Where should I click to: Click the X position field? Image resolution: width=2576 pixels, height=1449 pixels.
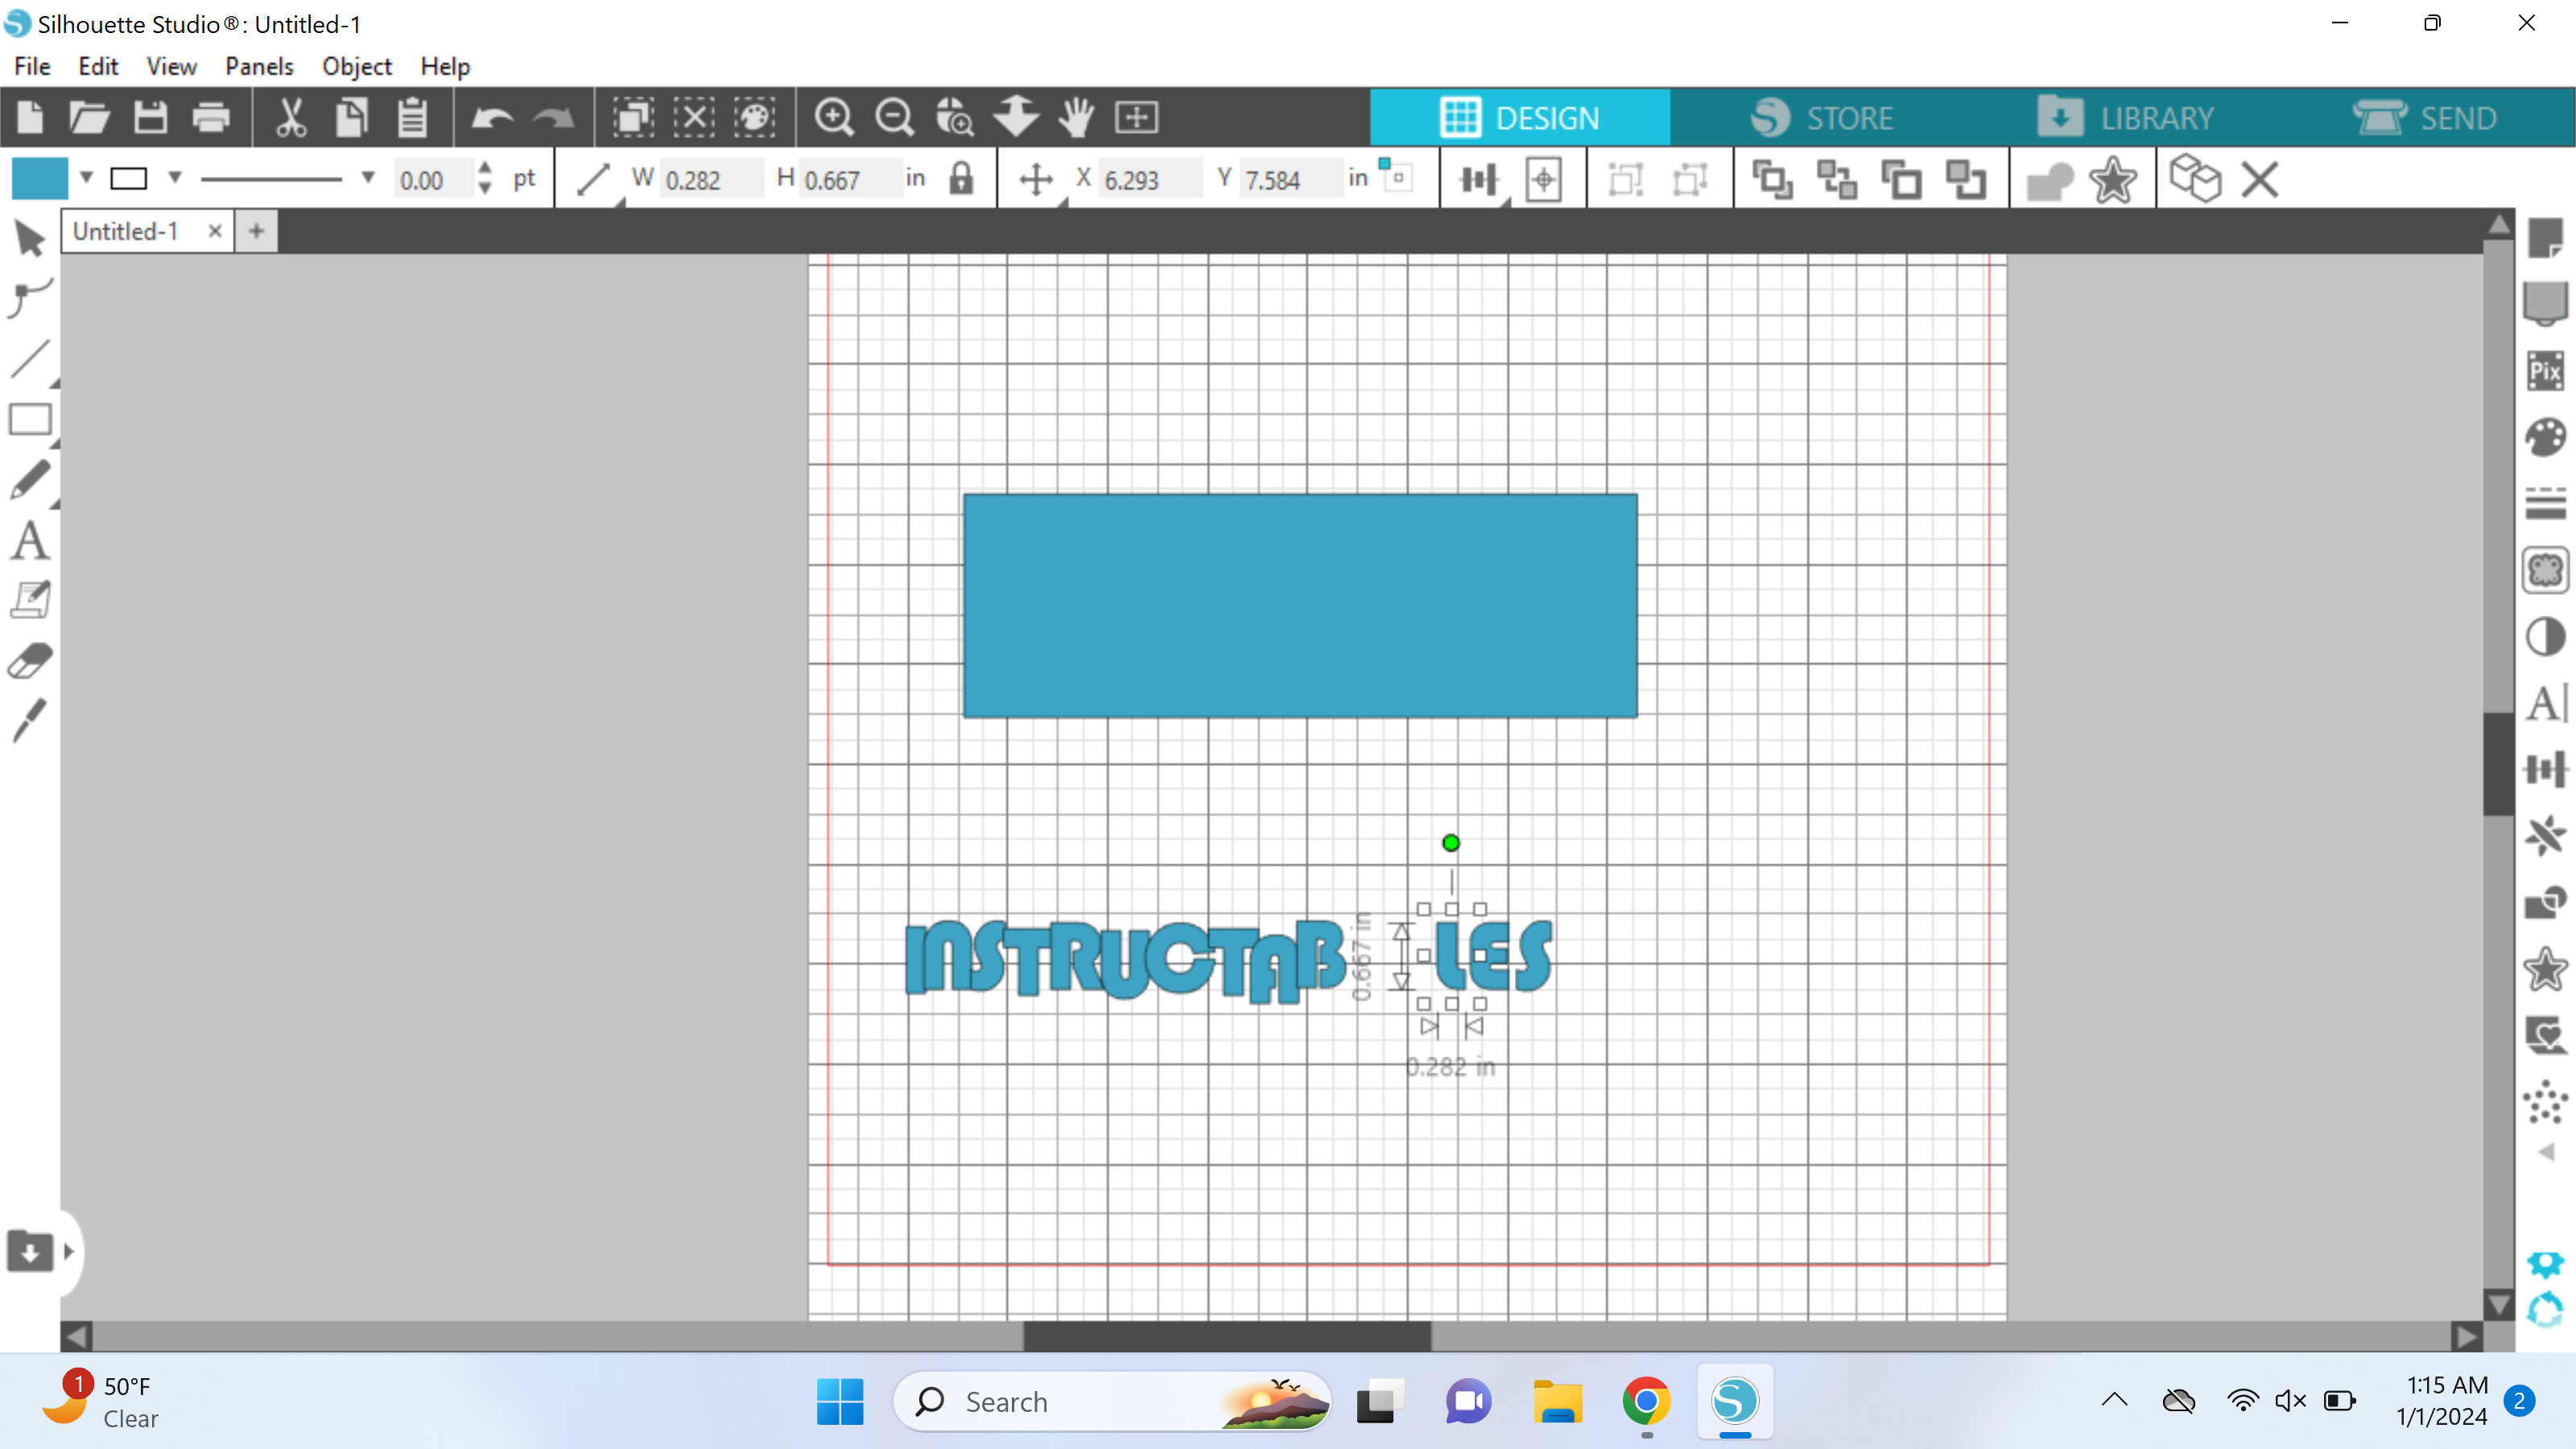(1150, 180)
